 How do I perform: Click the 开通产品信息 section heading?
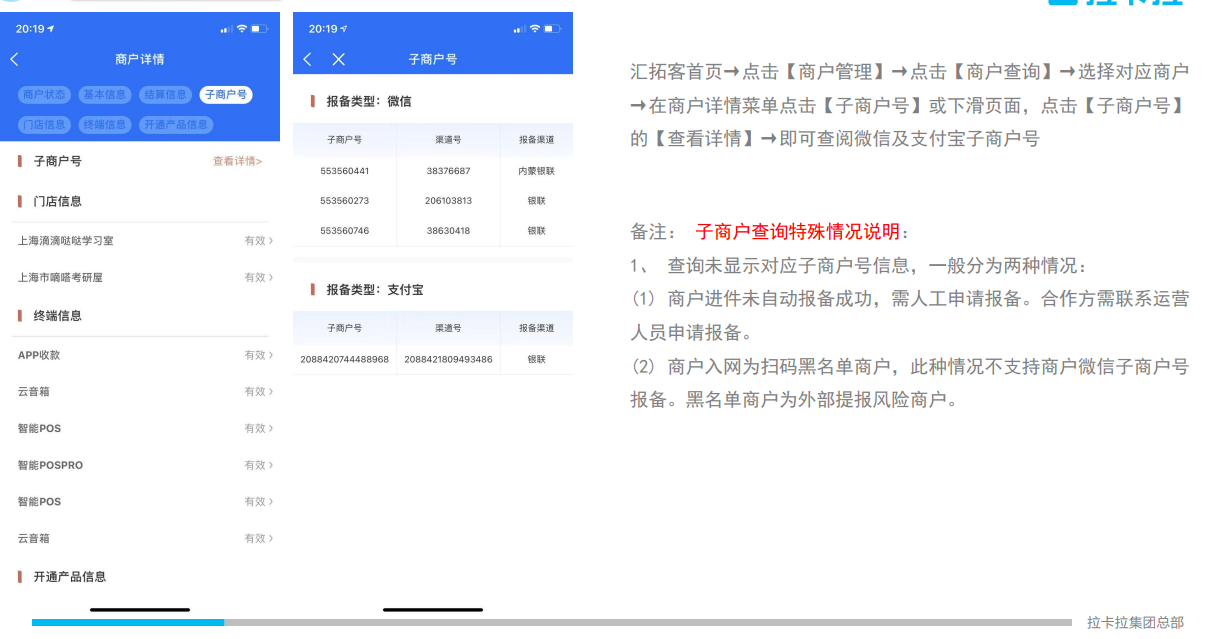pos(70,577)
